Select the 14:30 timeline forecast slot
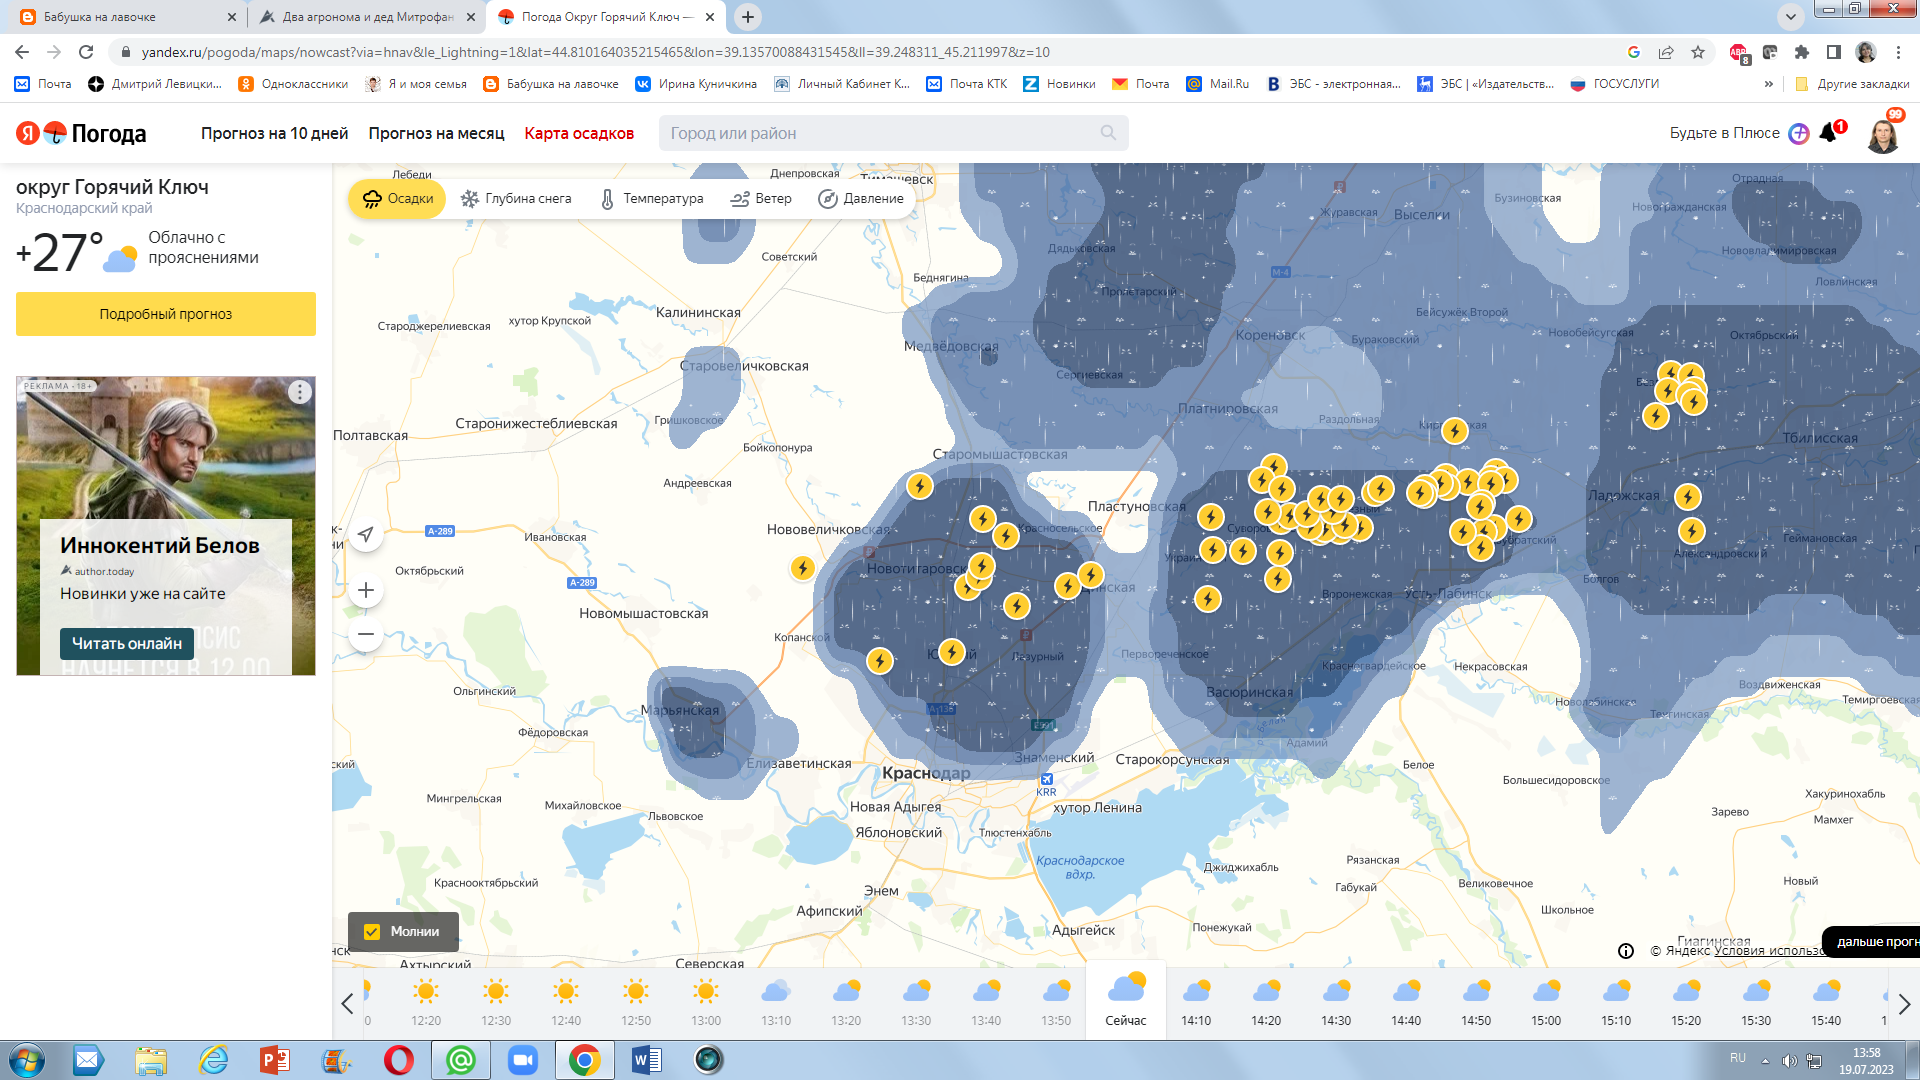 pos(1336,1003)
